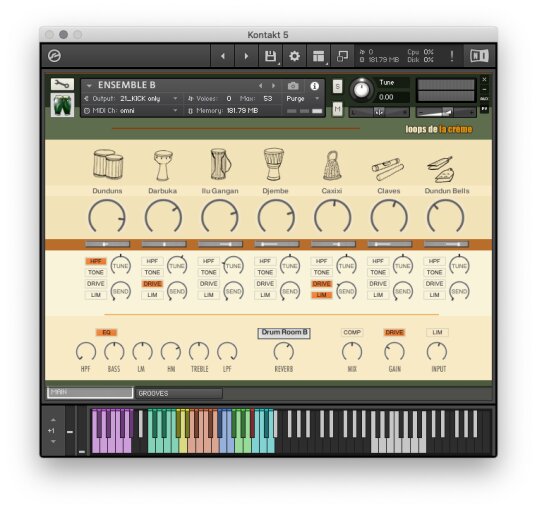Click the instrument header volume slider
537x510 pixels.
pos(446,112)
